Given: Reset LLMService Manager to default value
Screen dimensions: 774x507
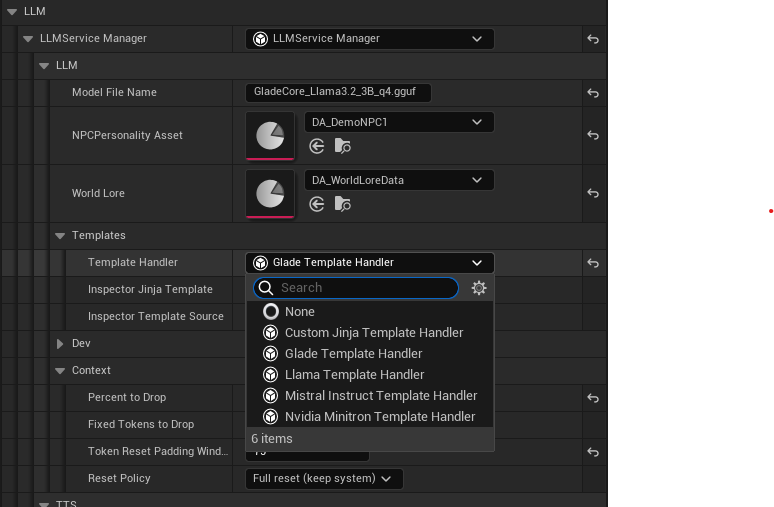Looking at the screenshot, I should 593,39.
